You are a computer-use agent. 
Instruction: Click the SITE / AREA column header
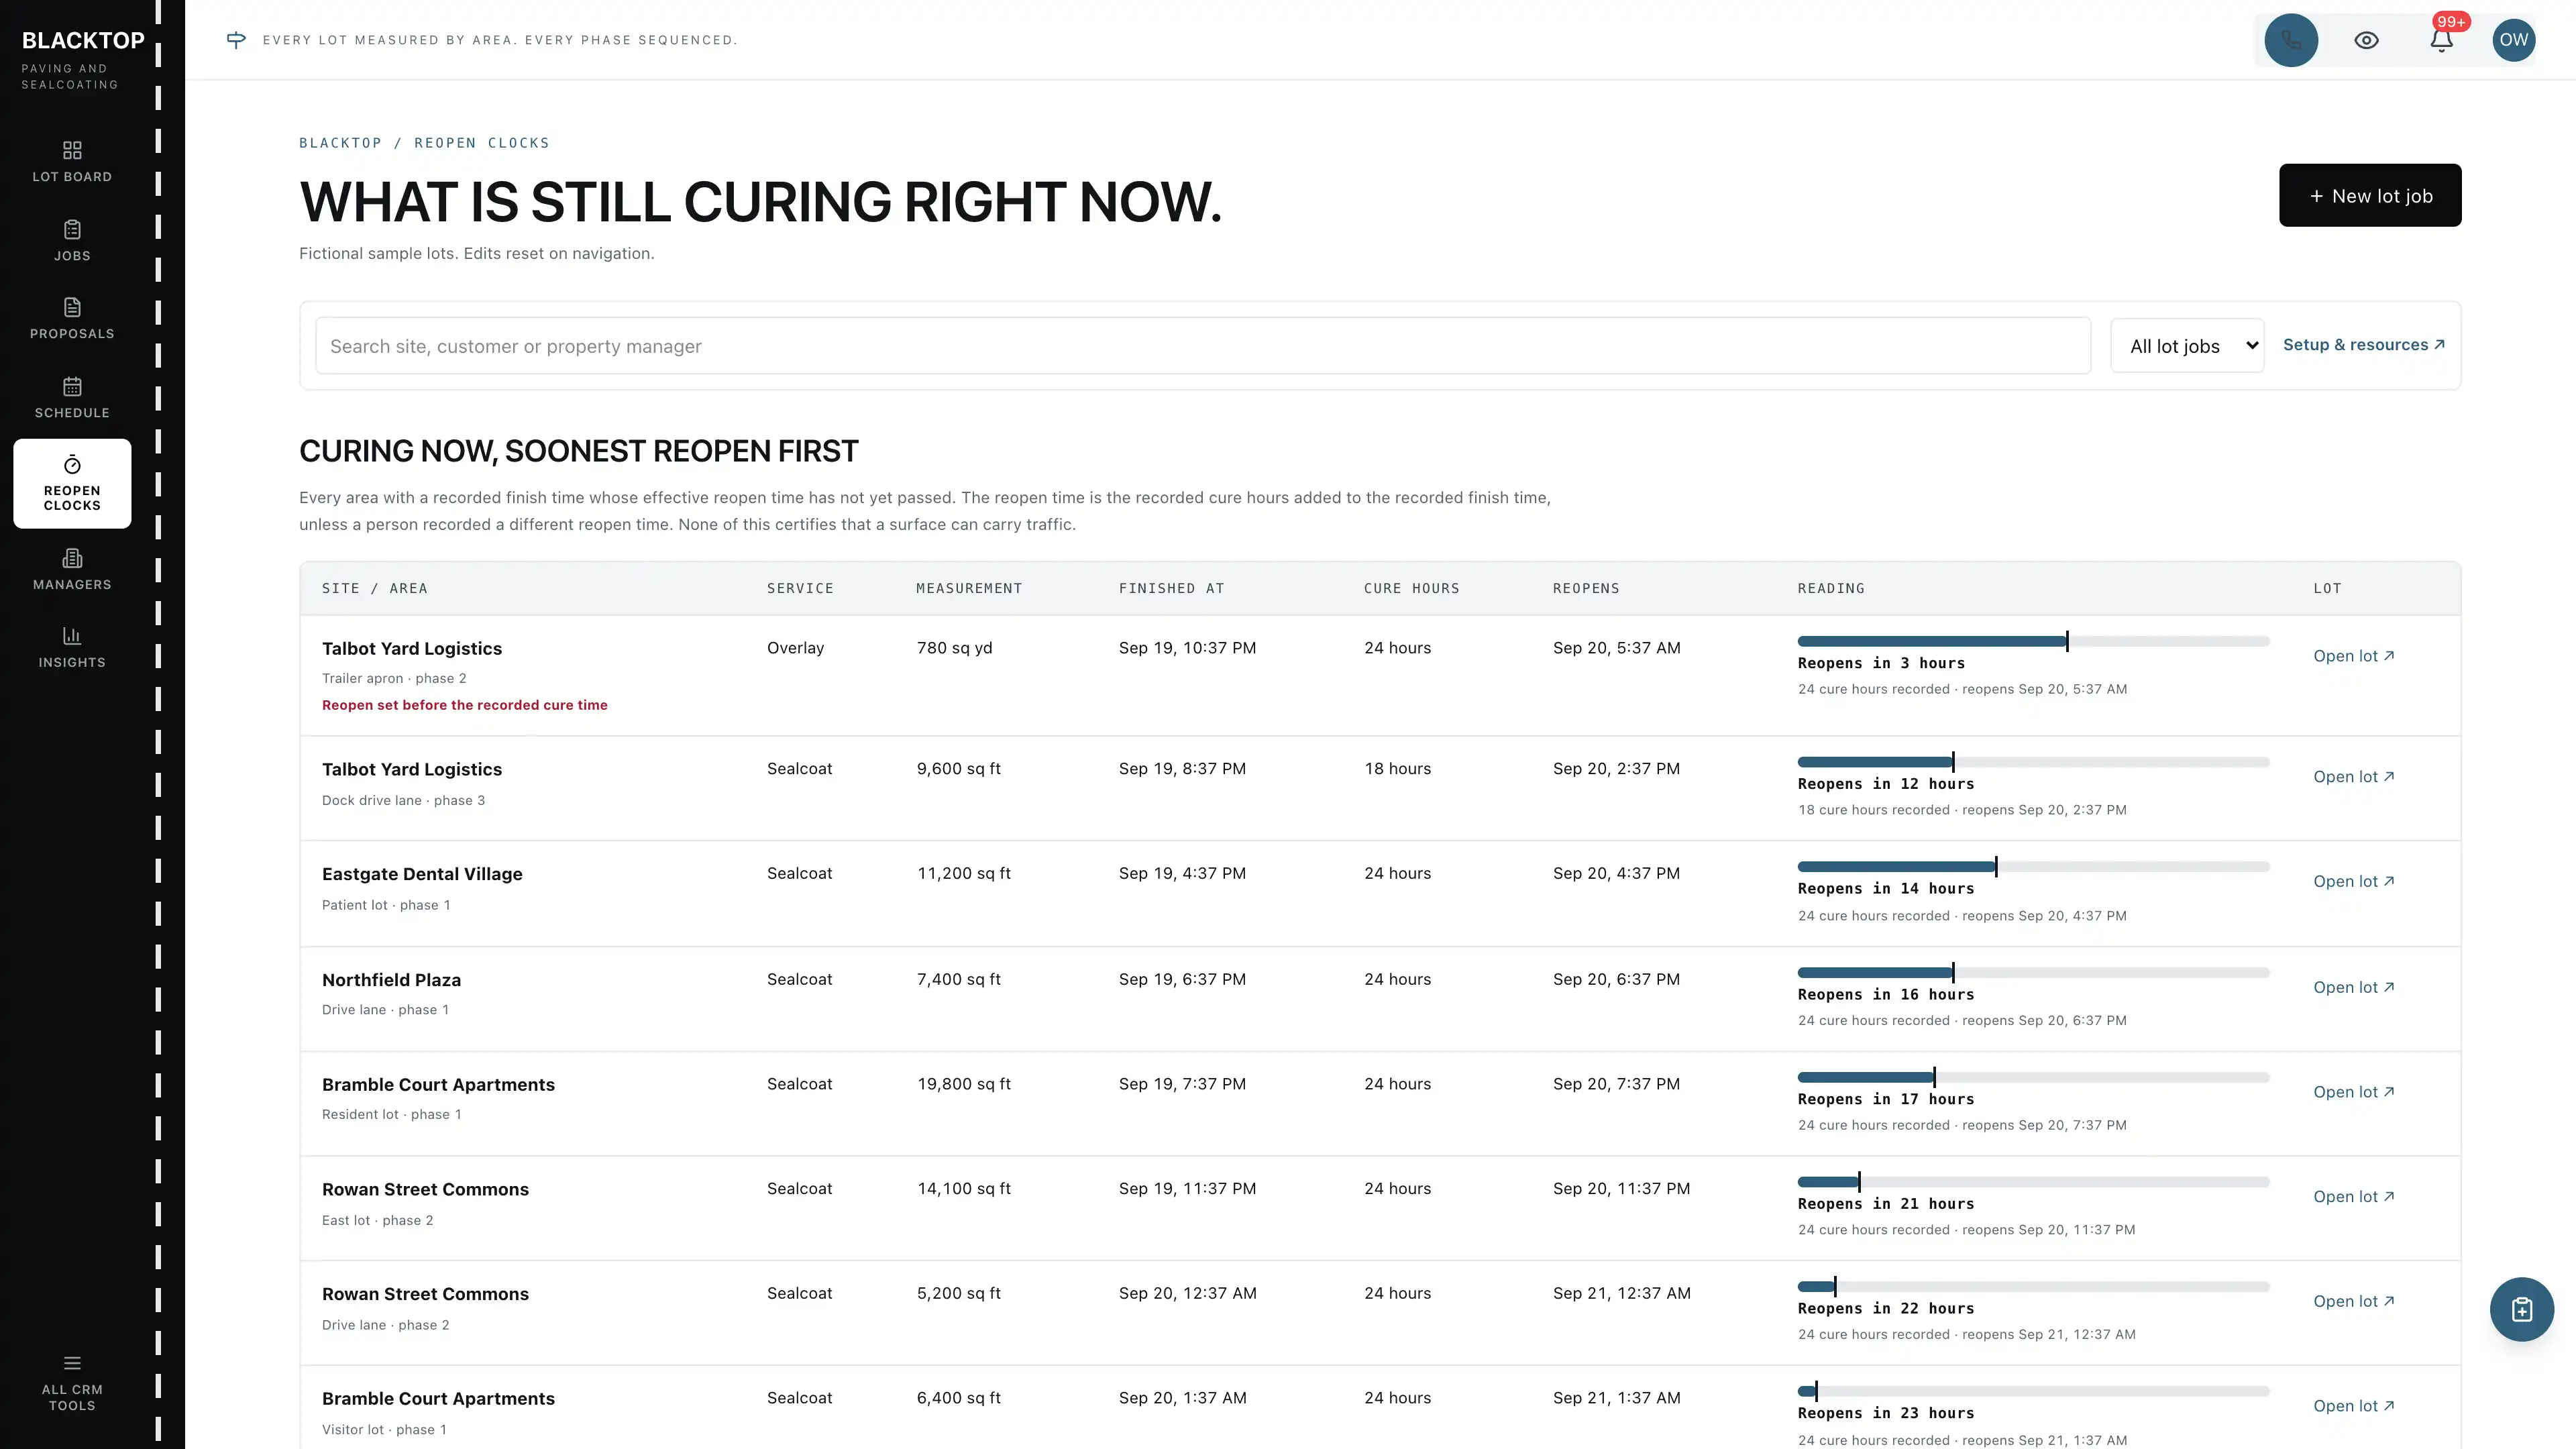(374, 589)
